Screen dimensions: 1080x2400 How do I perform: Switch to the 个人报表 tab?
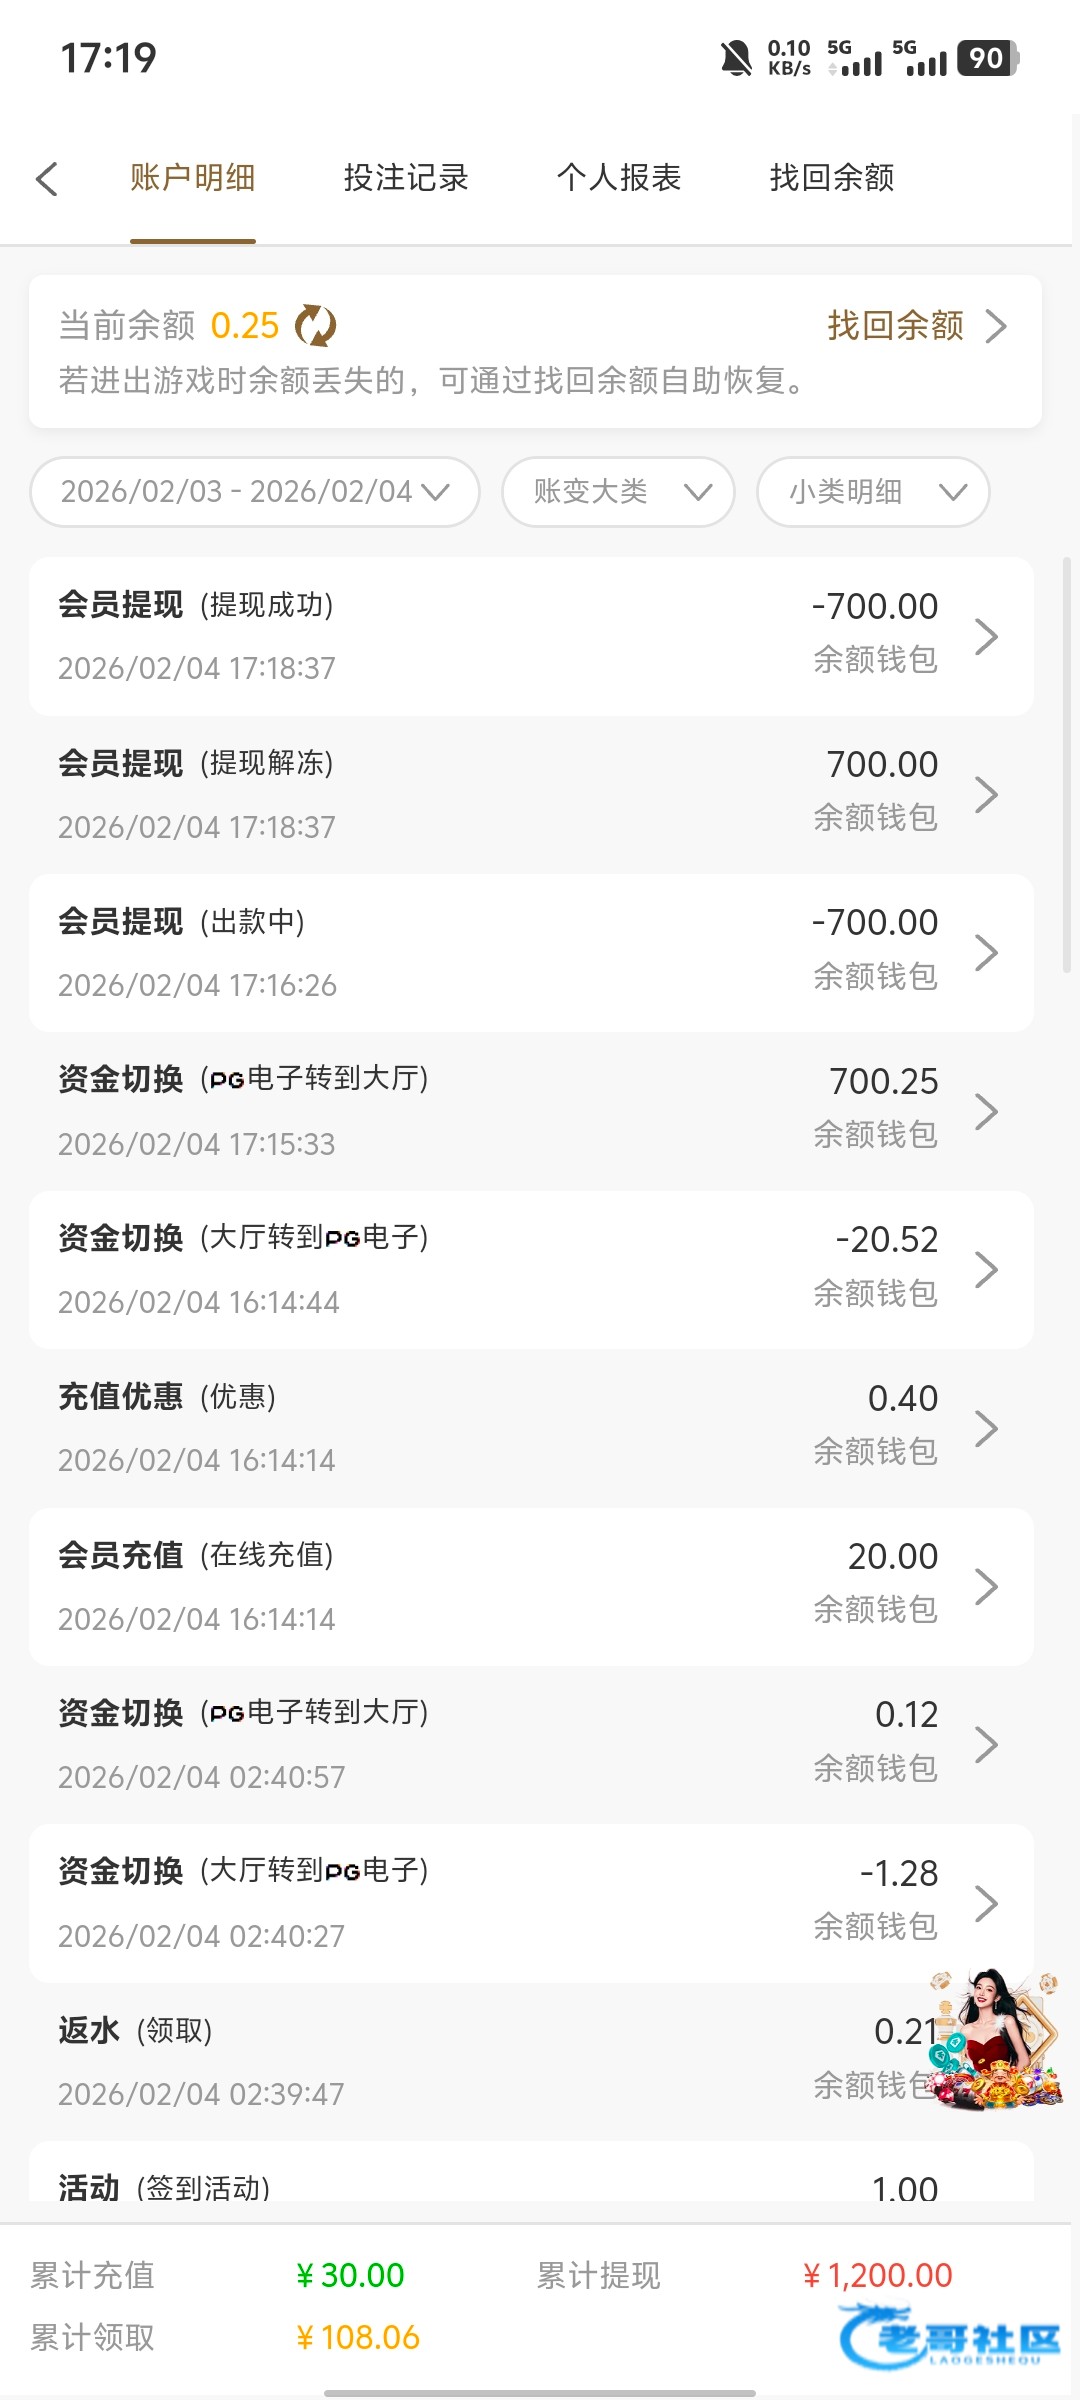tap(619, 178)
